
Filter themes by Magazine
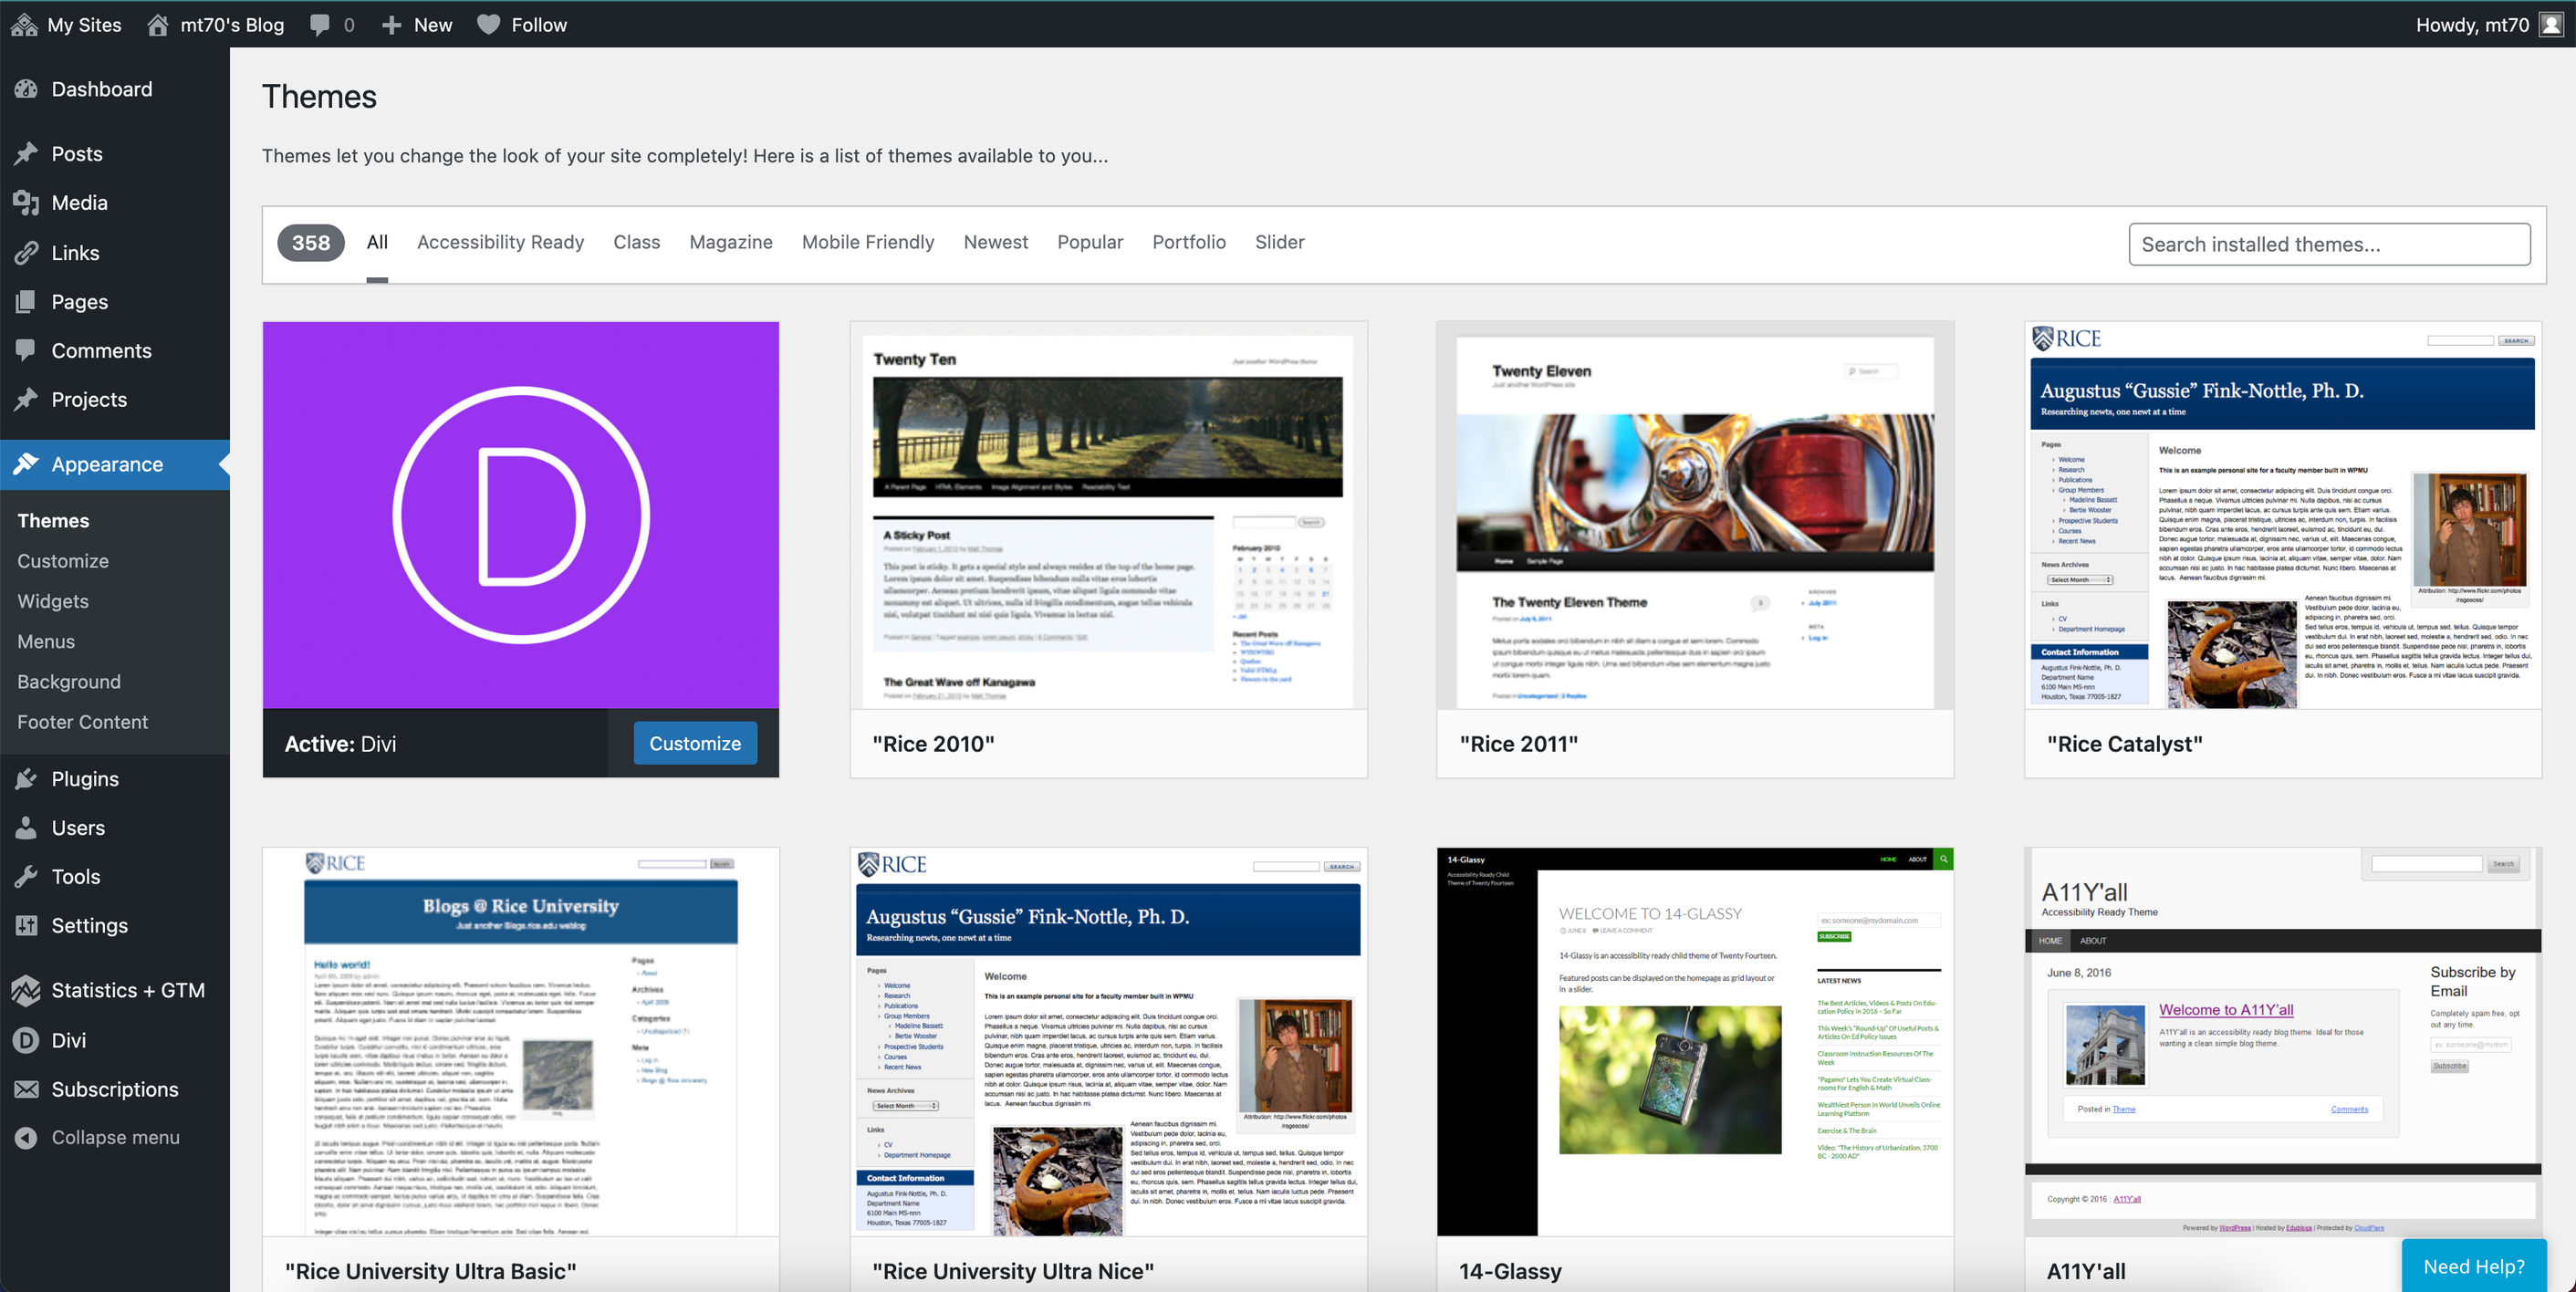pyautogui.click(x=731, y=242)
